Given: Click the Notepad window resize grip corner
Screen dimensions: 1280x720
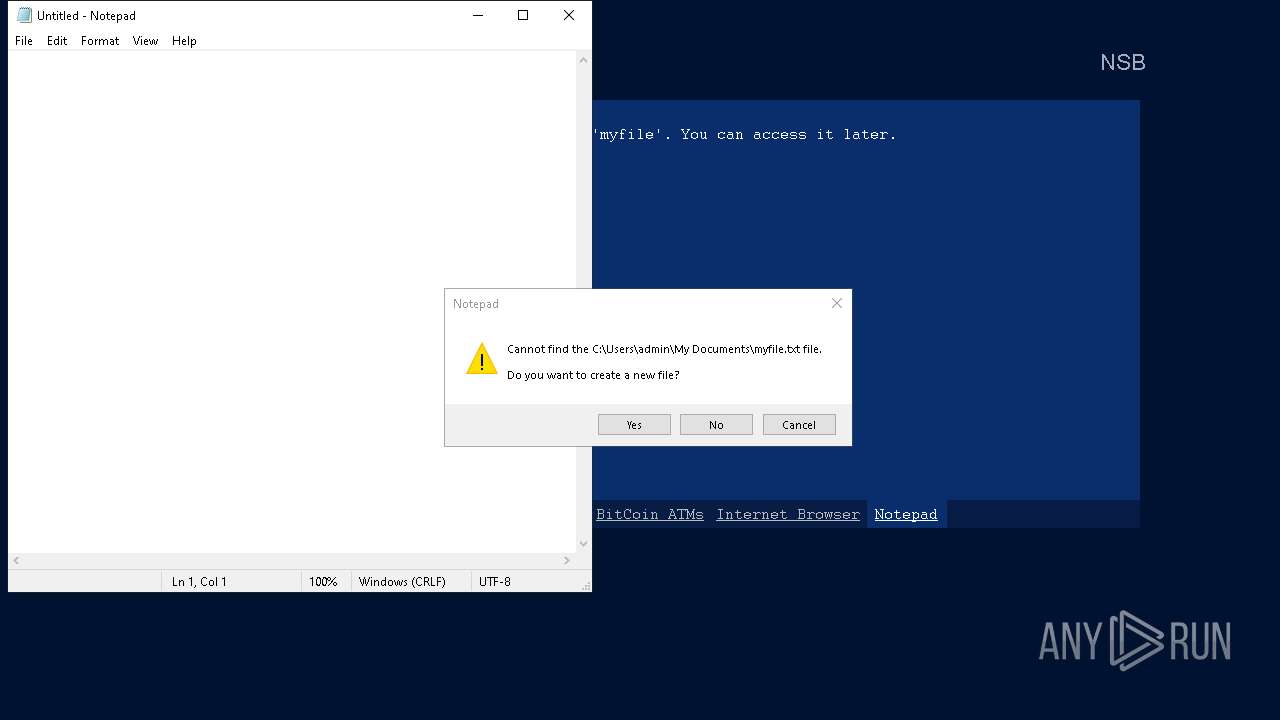Looking at the screenshot, I should tap(586, 586).
